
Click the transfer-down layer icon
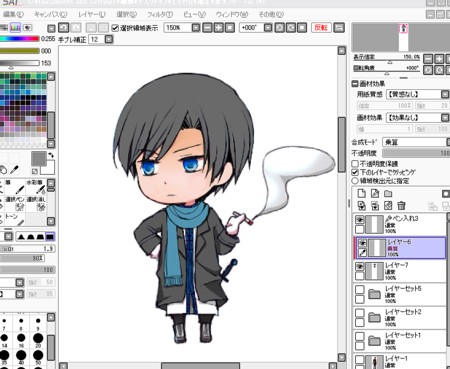(361, 205)
